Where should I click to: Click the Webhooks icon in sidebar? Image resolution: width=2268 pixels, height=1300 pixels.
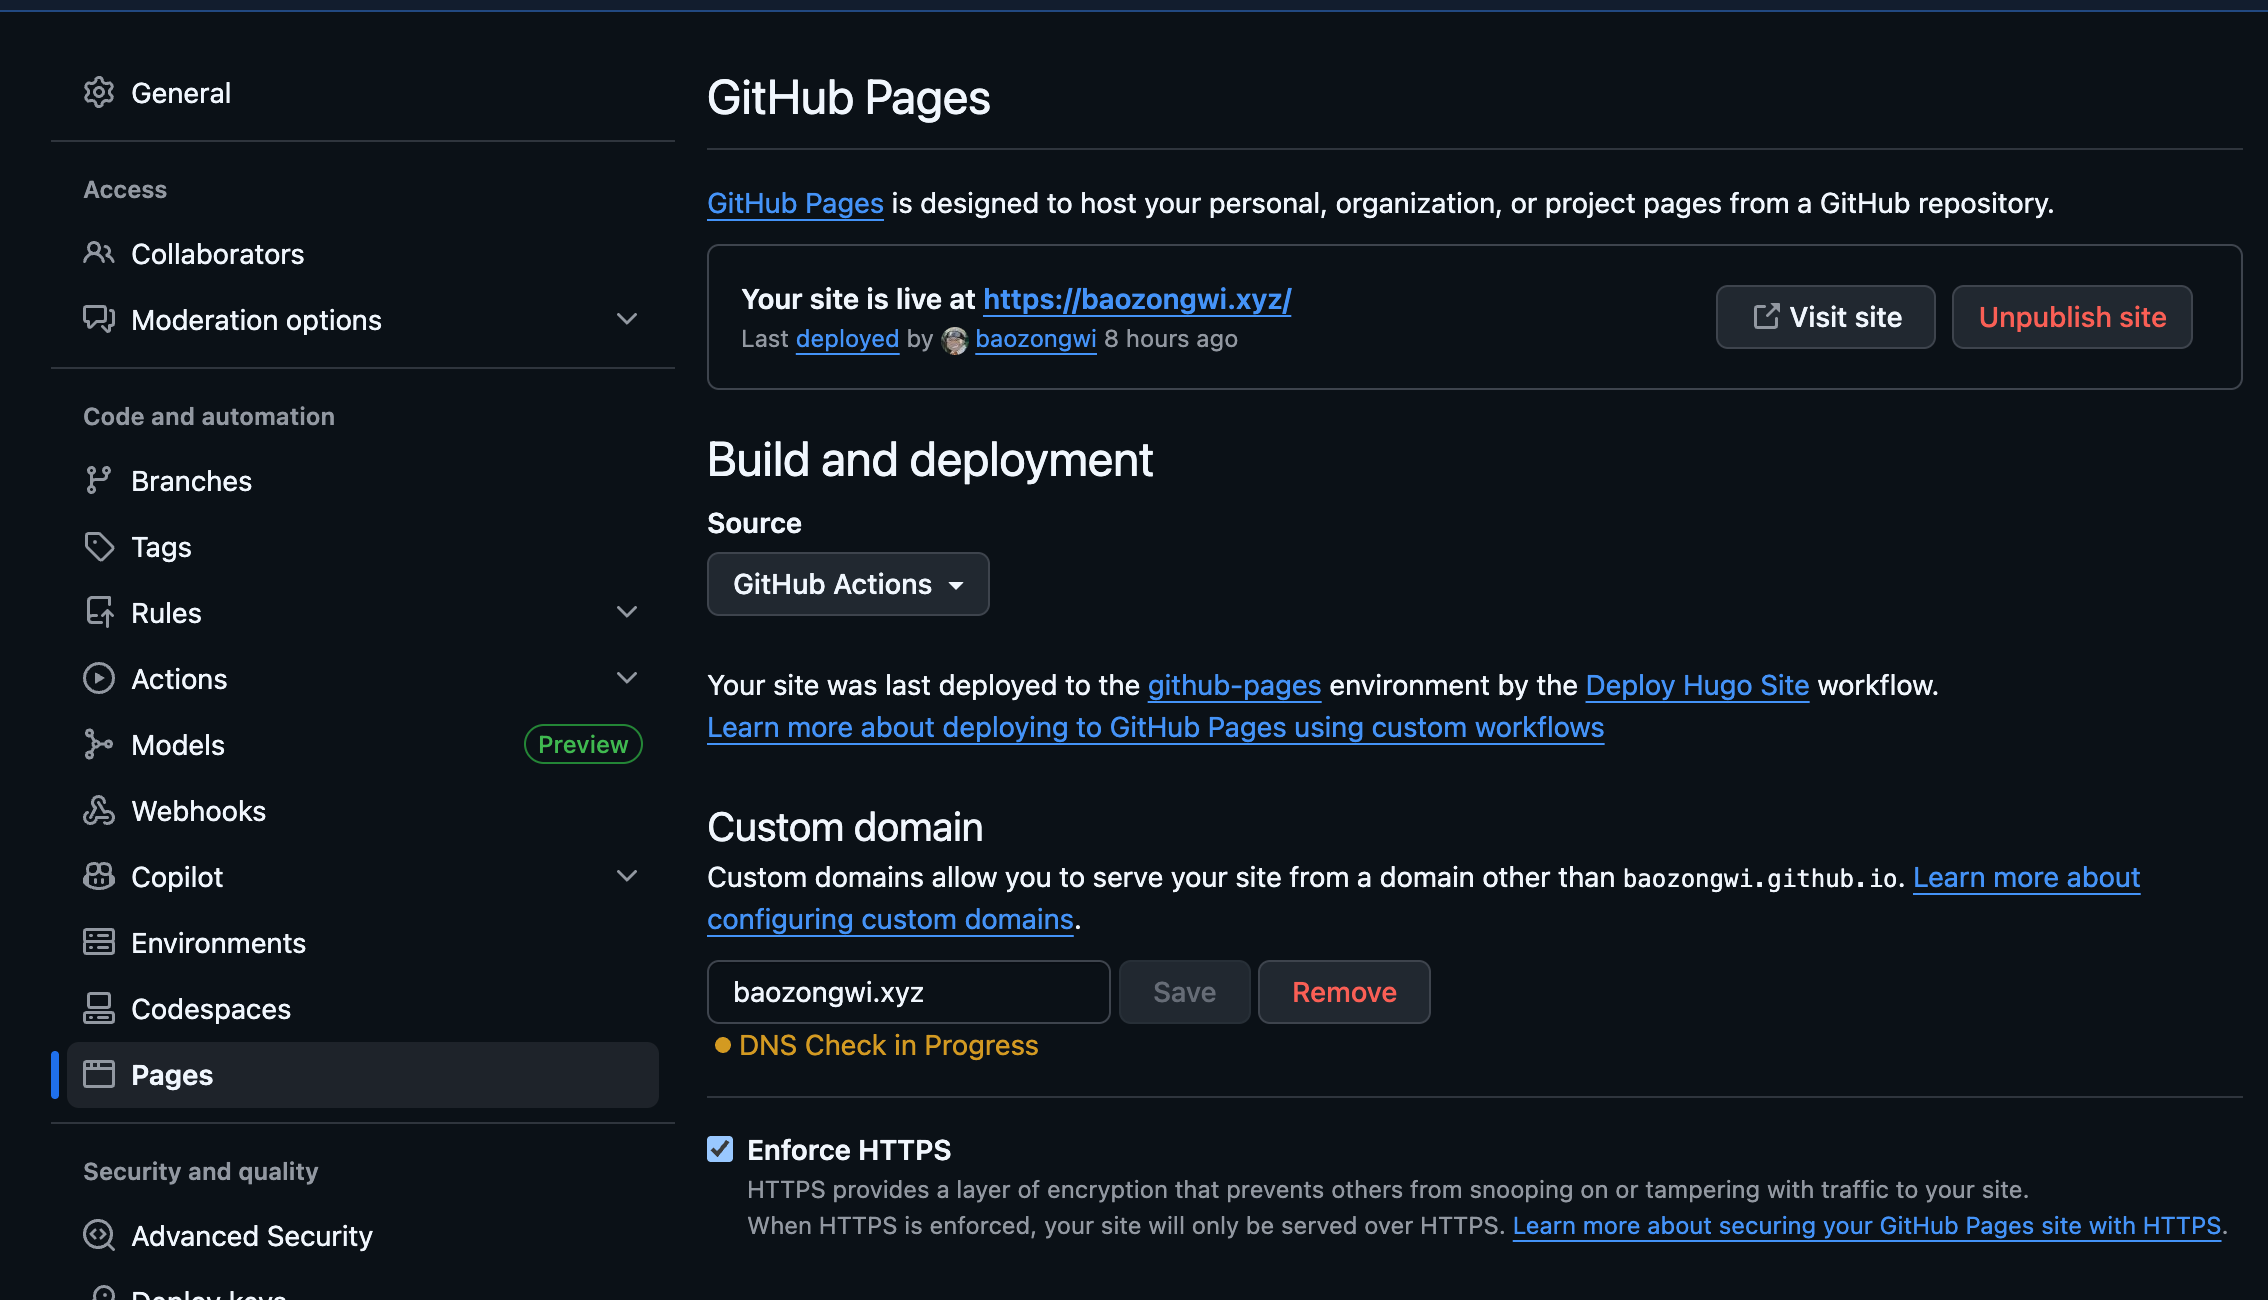click(99, 811)
